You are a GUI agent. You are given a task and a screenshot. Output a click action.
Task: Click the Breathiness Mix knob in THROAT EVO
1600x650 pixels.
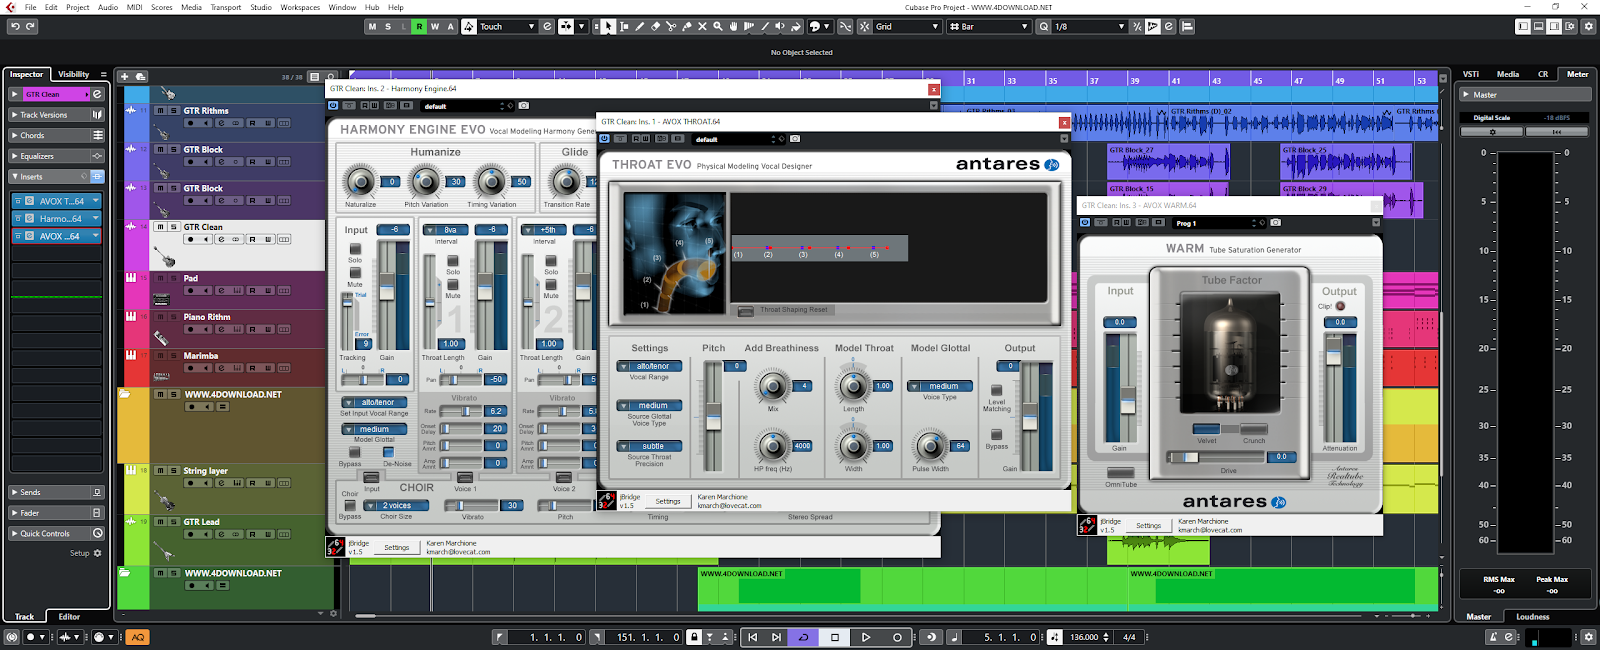(x=773, y=387)
